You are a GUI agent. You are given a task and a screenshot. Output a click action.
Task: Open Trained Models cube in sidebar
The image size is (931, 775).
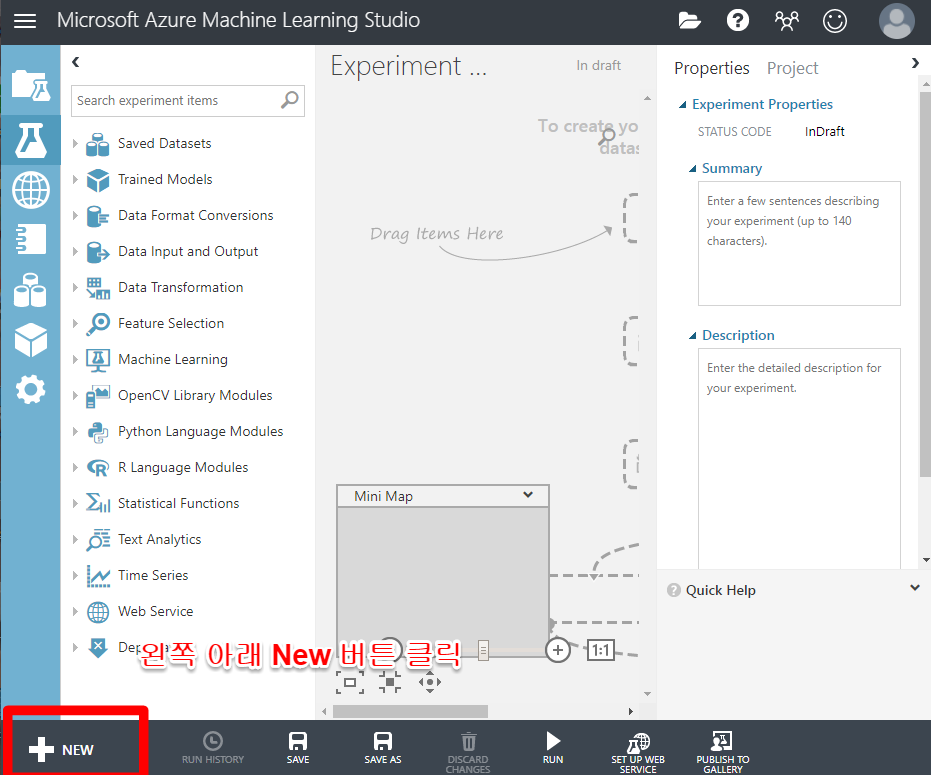click(30, 340)
